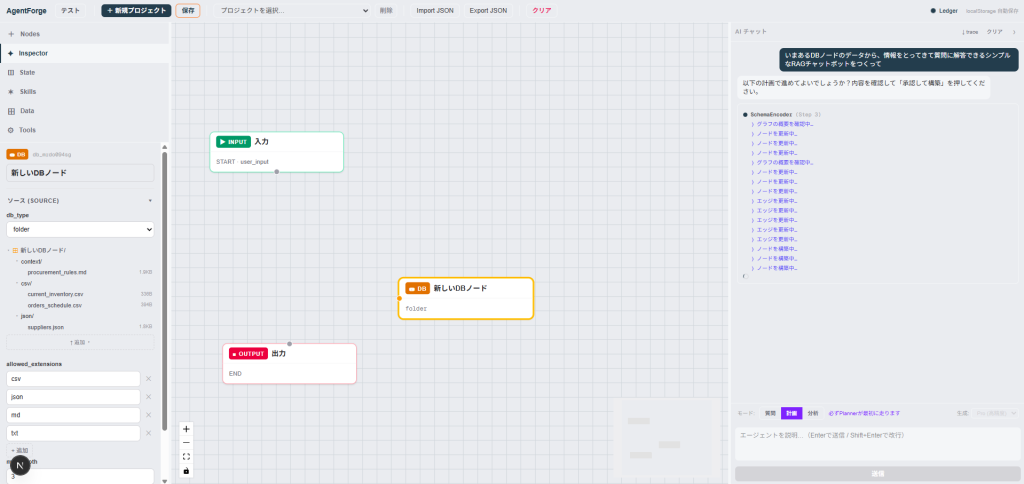Open the プロジェクトを選択 project dropdown
This screenshot has width=1024, height=484.
click(x=293, y=10)
